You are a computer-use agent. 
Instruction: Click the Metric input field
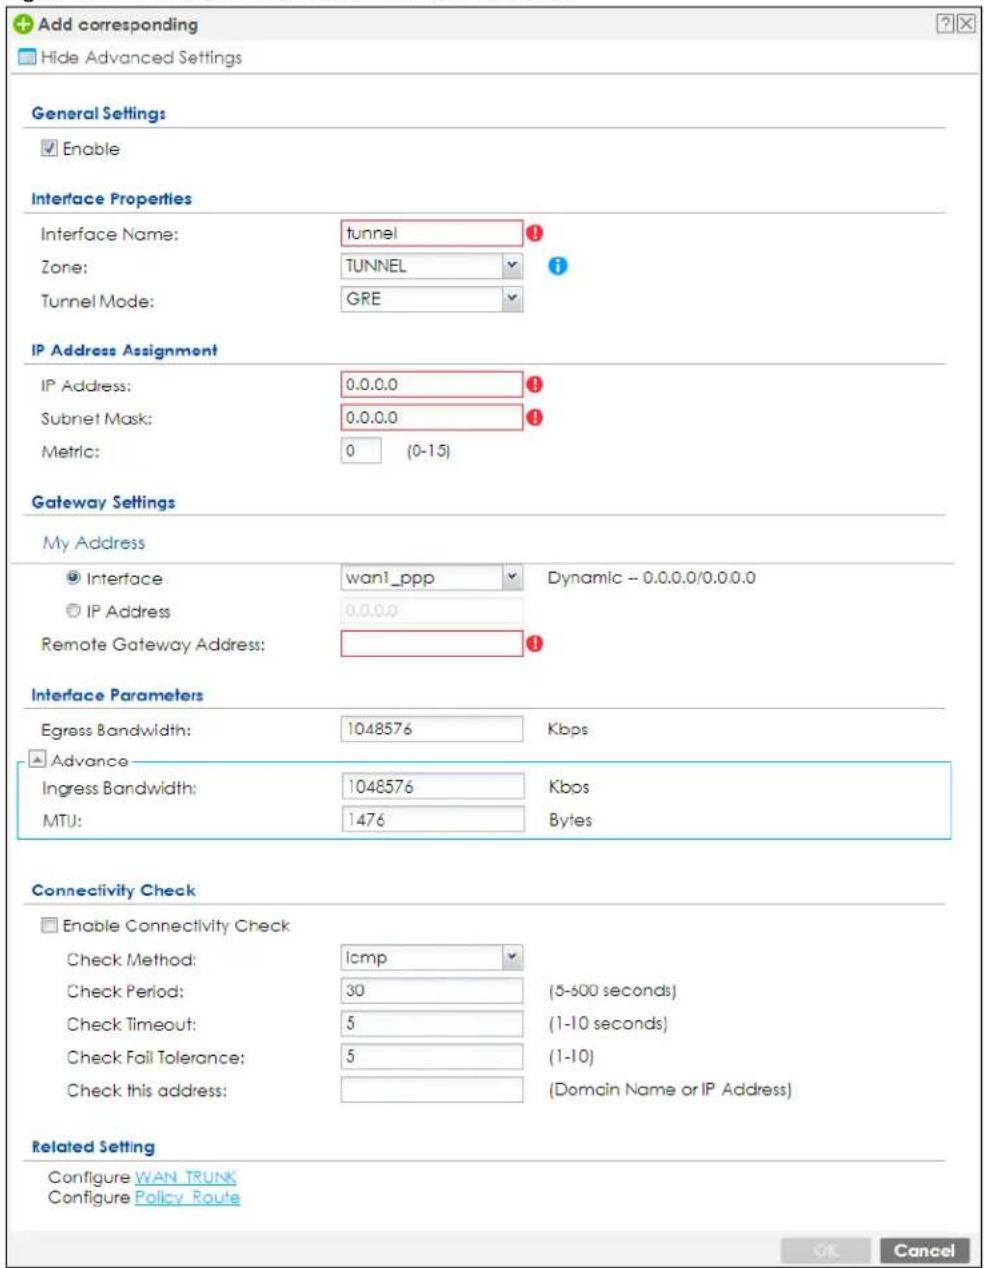click(361, 452)
